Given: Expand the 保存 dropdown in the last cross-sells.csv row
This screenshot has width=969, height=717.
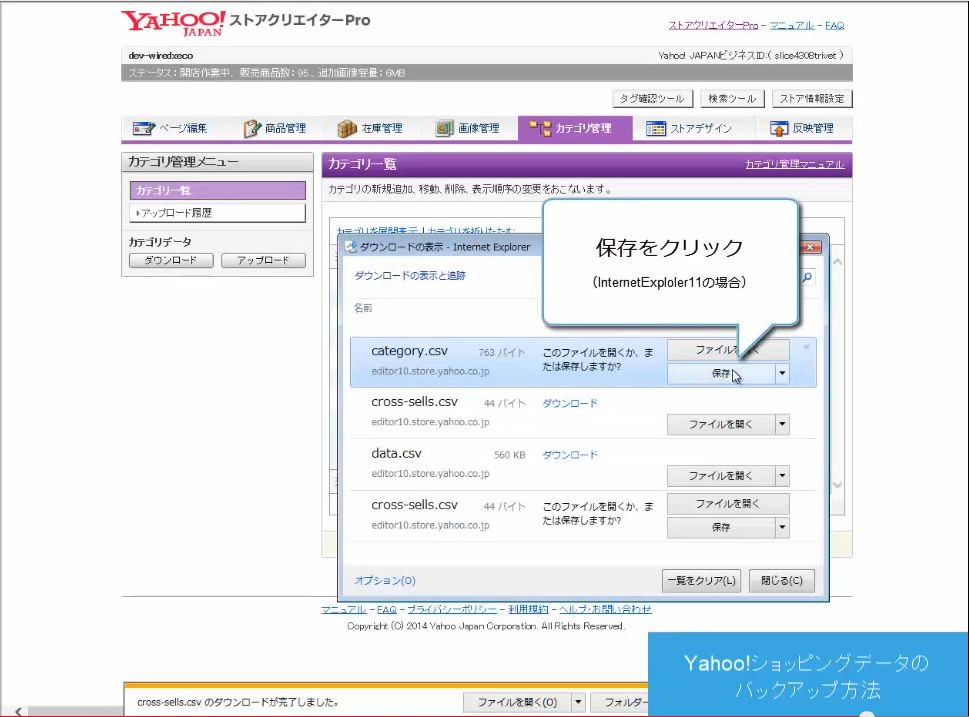Looking at the screenshot, I should (782, 527).
